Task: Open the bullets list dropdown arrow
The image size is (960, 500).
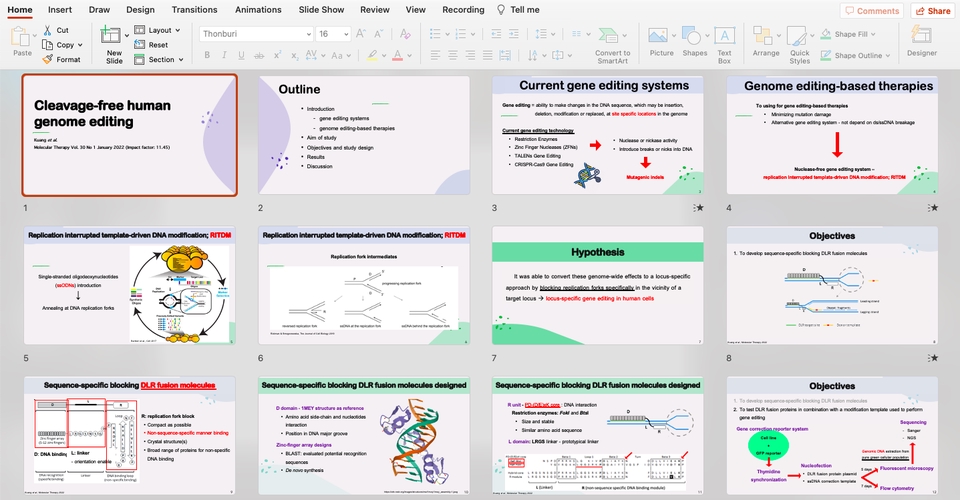Action: (x=447, y=34)
